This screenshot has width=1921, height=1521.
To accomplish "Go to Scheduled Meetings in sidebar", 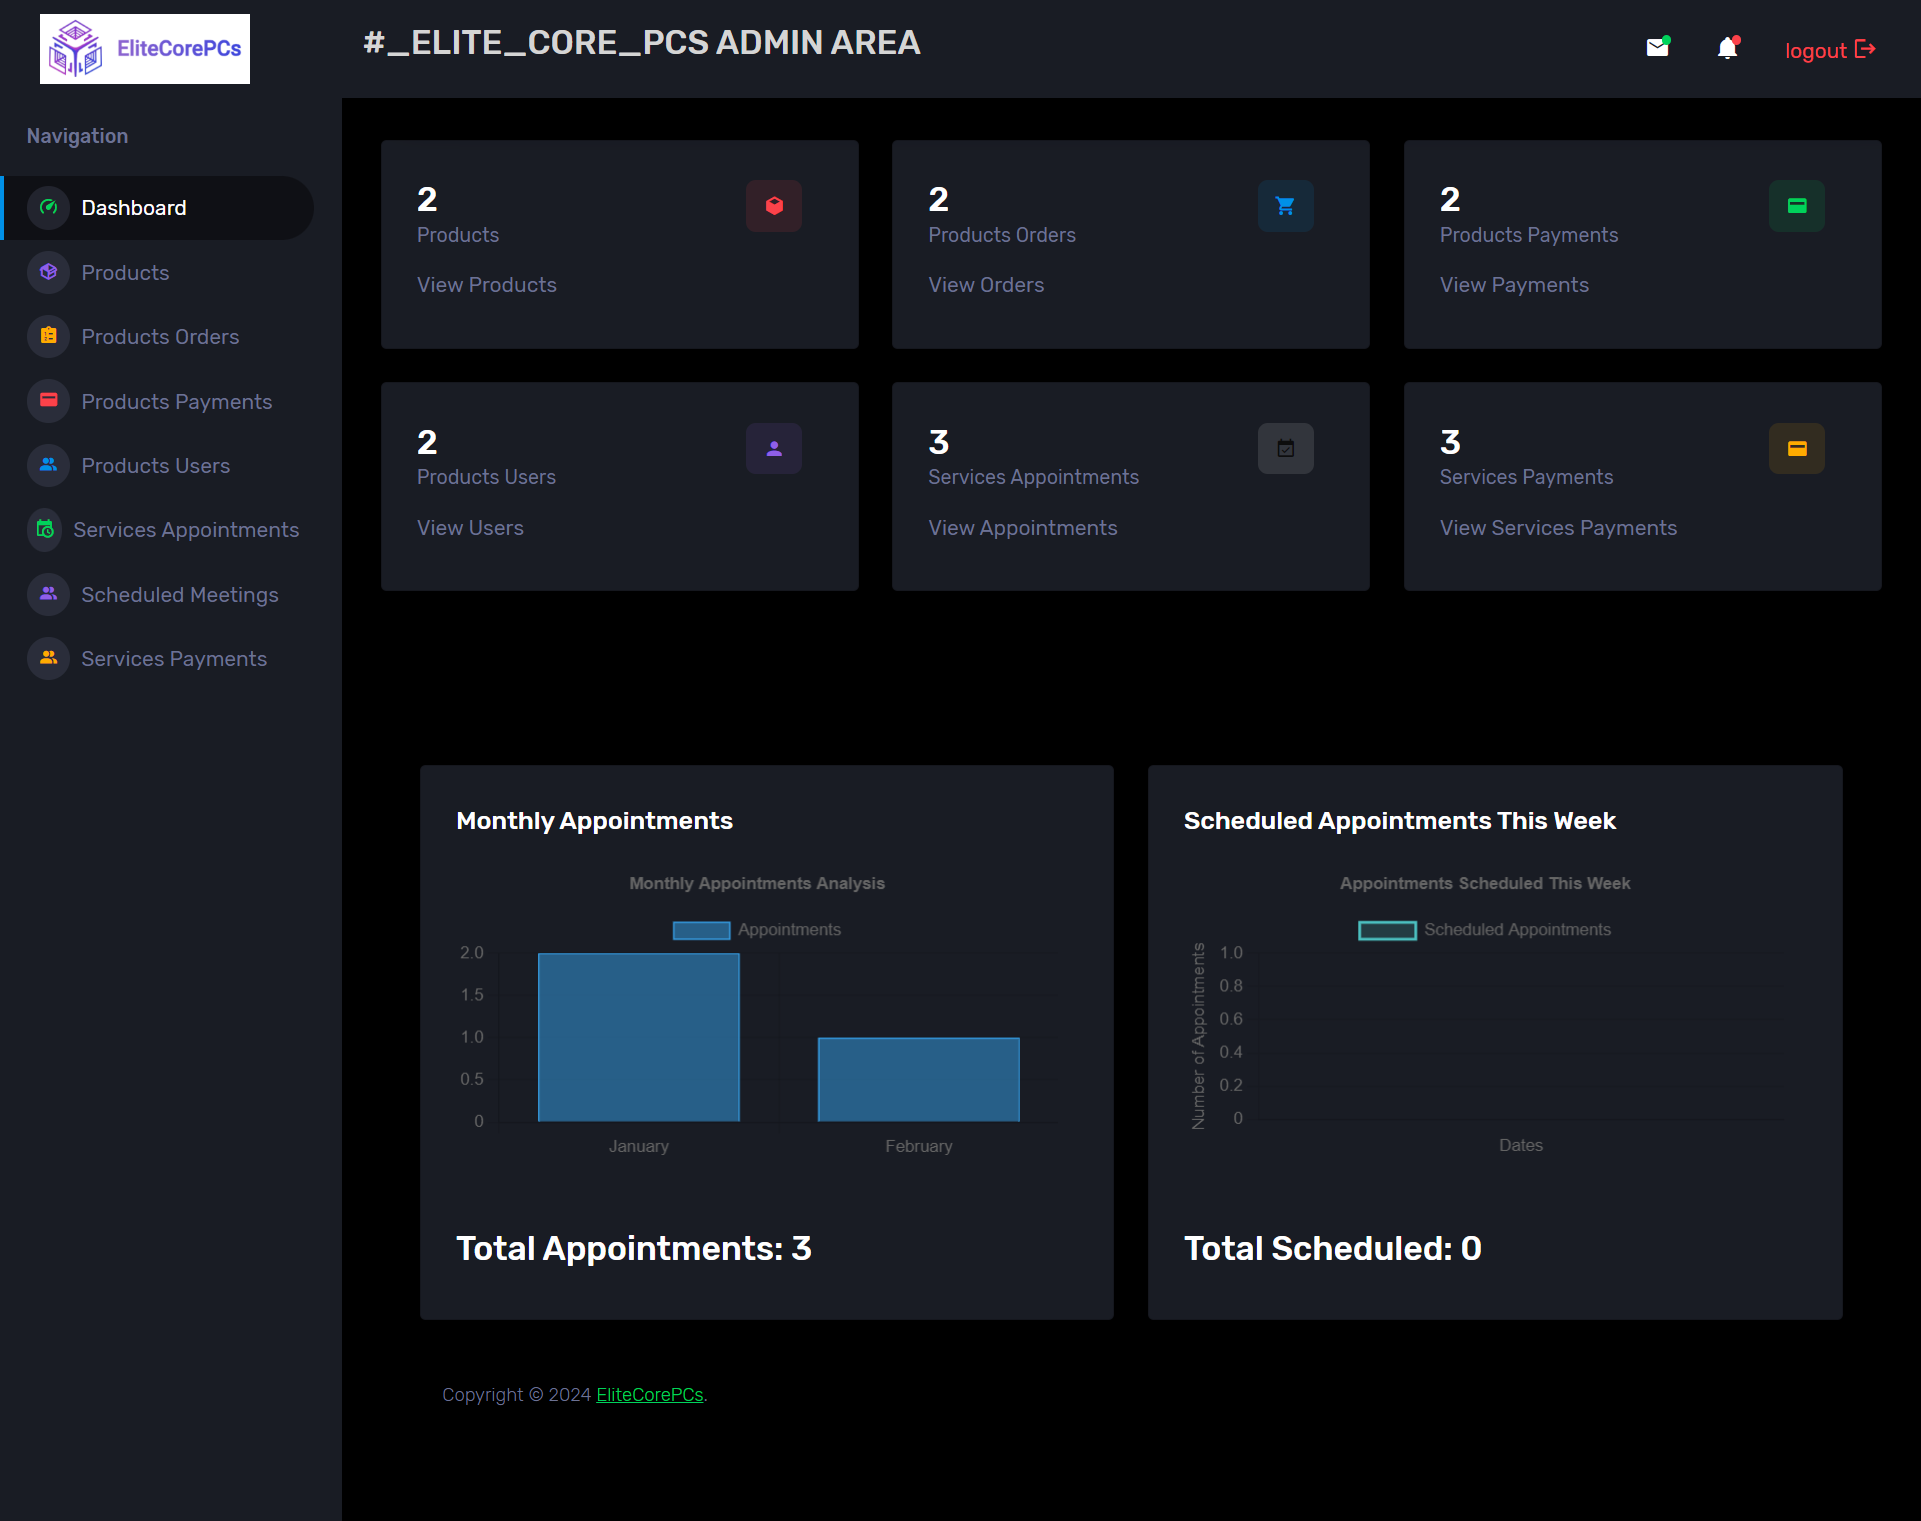I will tap(180, 595).
